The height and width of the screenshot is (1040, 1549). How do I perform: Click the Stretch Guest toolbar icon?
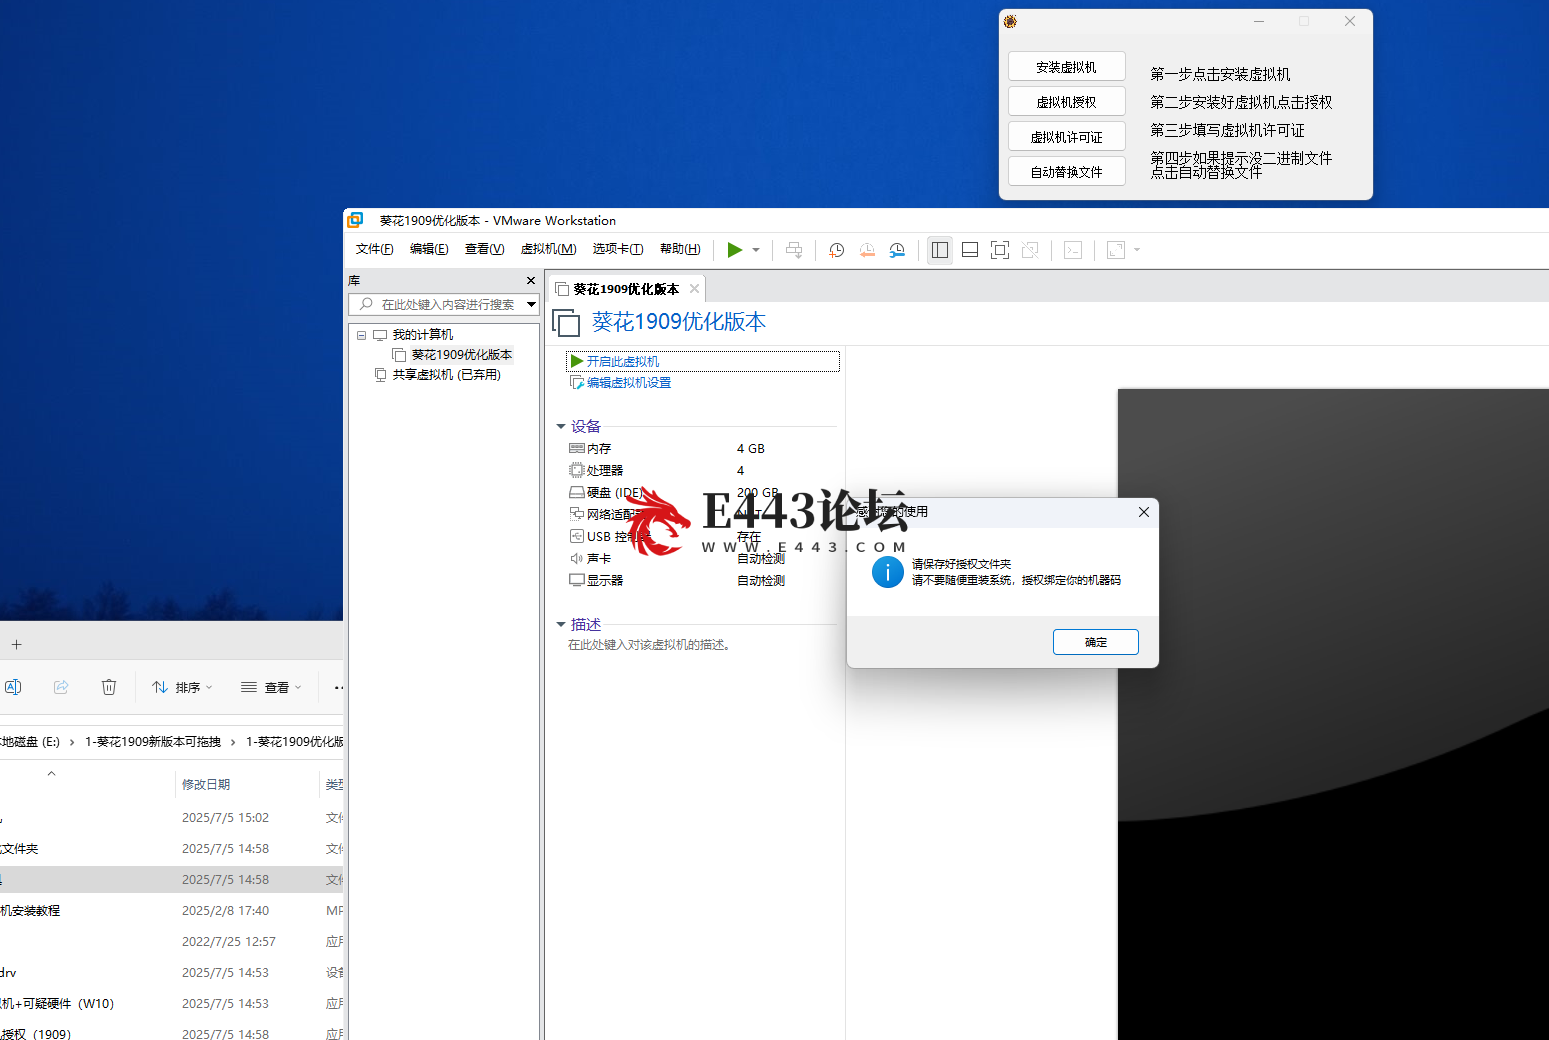pos(1116,250)
